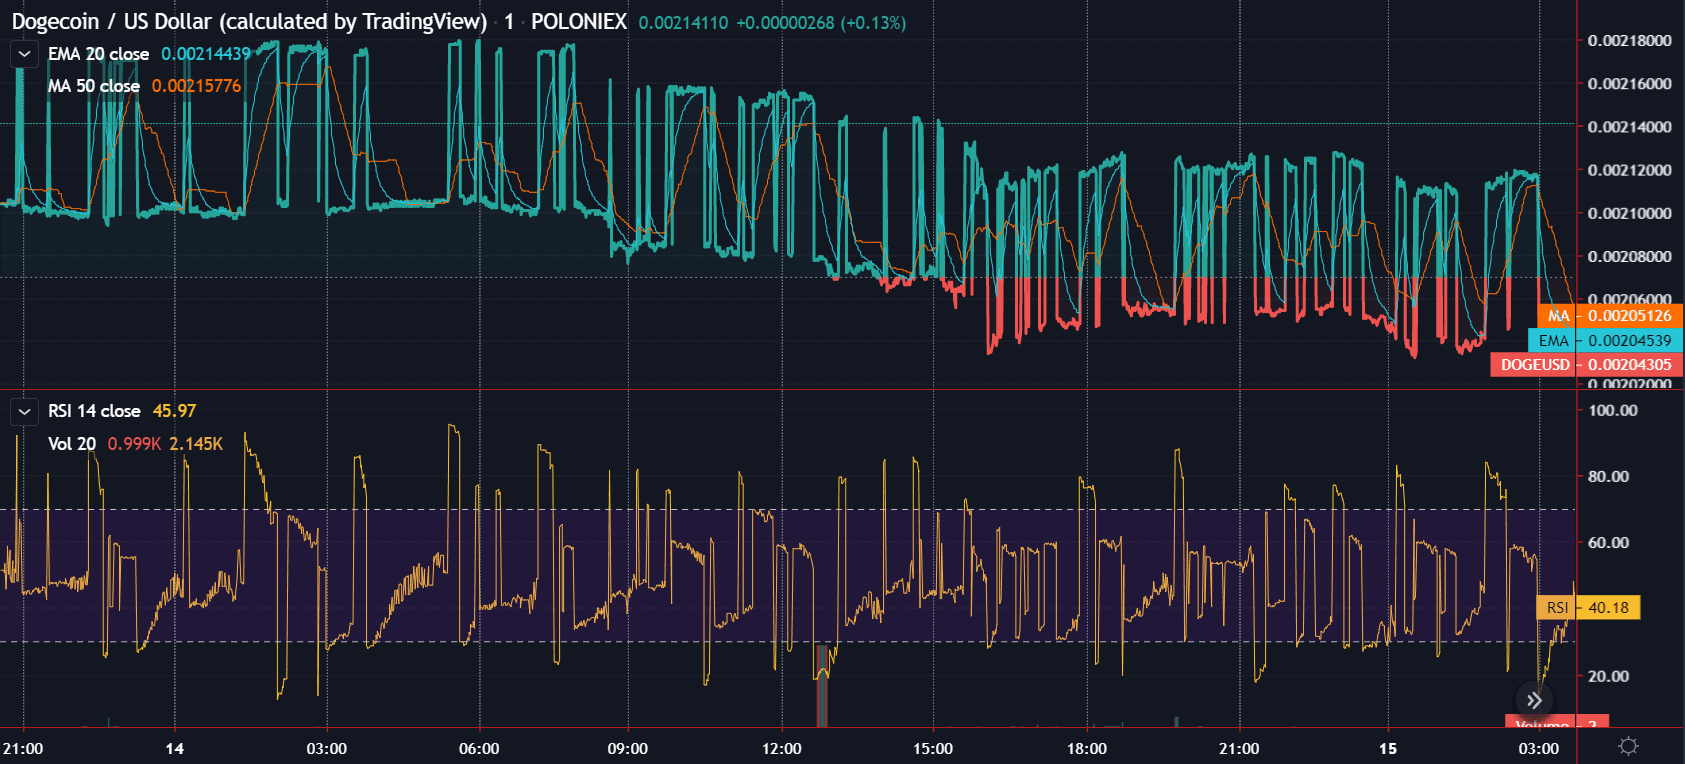This screenshot has height=764, width=1685.
Task: Collapse the main chart indicator legend chevron
Action: pyautogui.click(x=24, y=54)
